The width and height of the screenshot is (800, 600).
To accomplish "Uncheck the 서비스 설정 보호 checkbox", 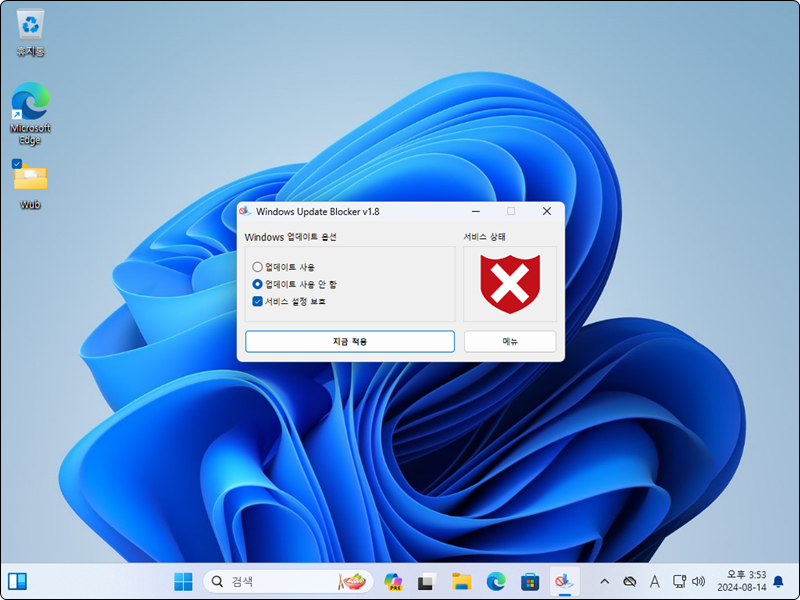I will [x=257, y=299].
